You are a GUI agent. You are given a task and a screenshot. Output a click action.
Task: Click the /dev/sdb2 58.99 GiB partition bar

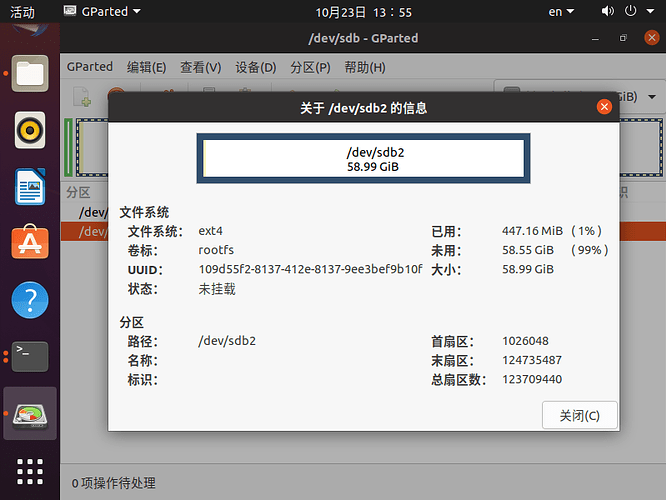[x=361, y=159]
